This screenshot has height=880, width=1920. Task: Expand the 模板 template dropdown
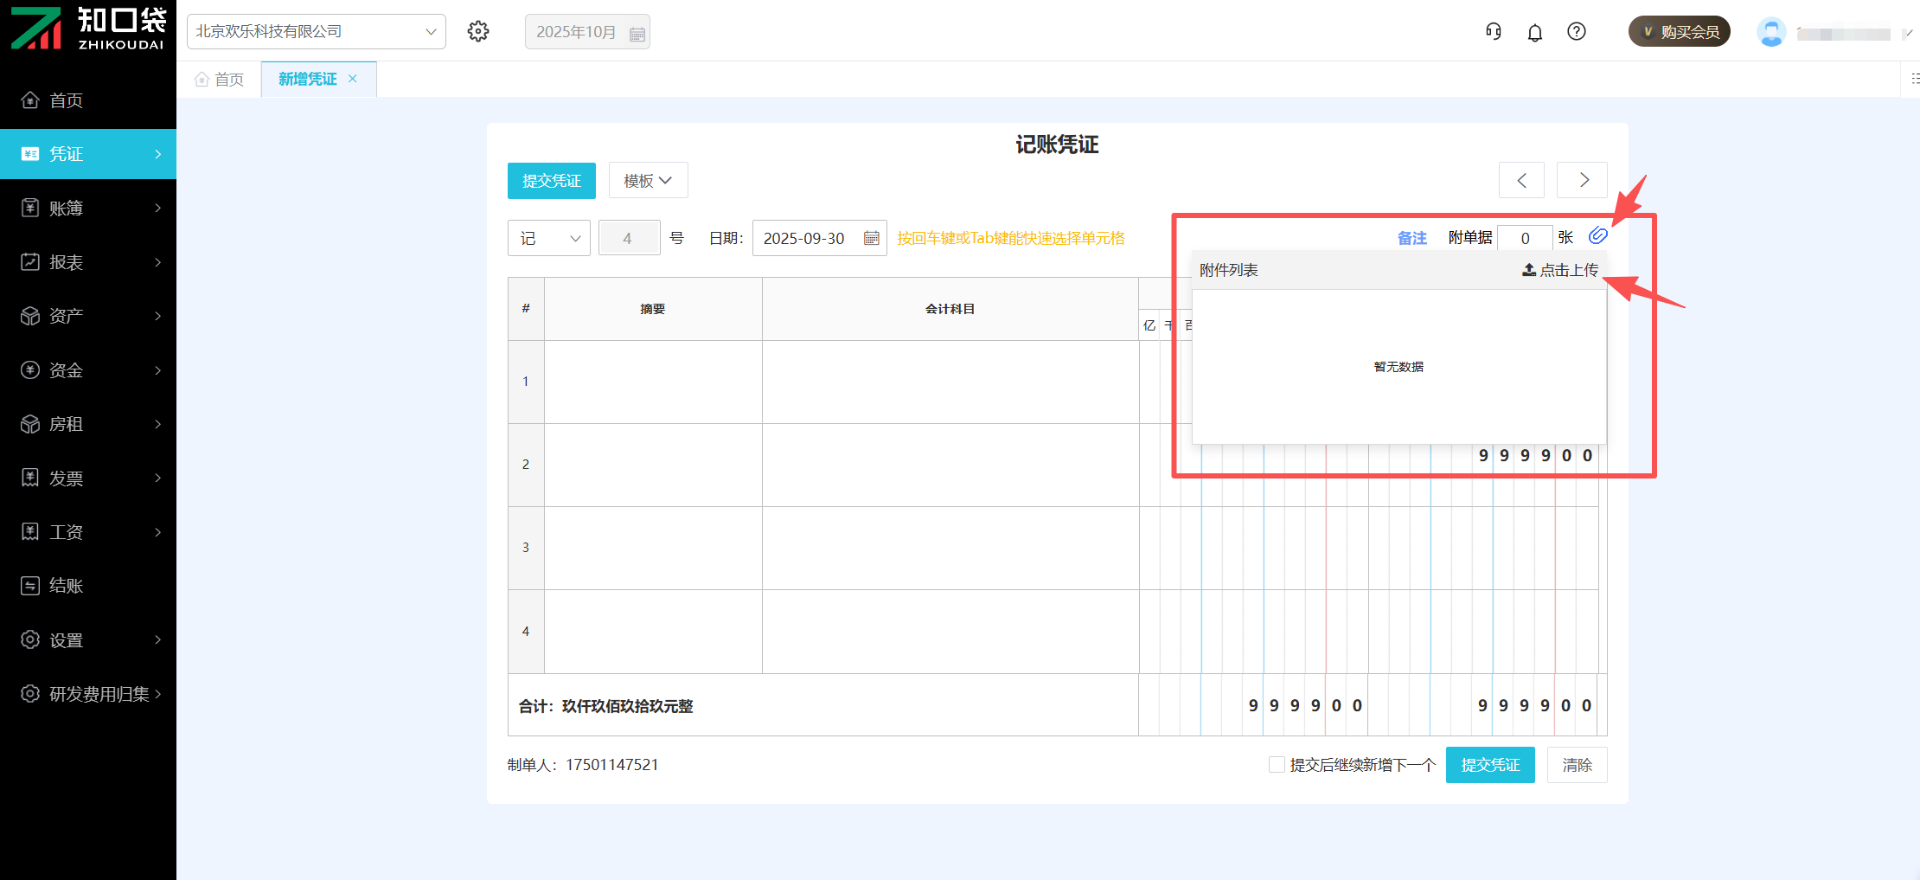click(x=648, y=181)
